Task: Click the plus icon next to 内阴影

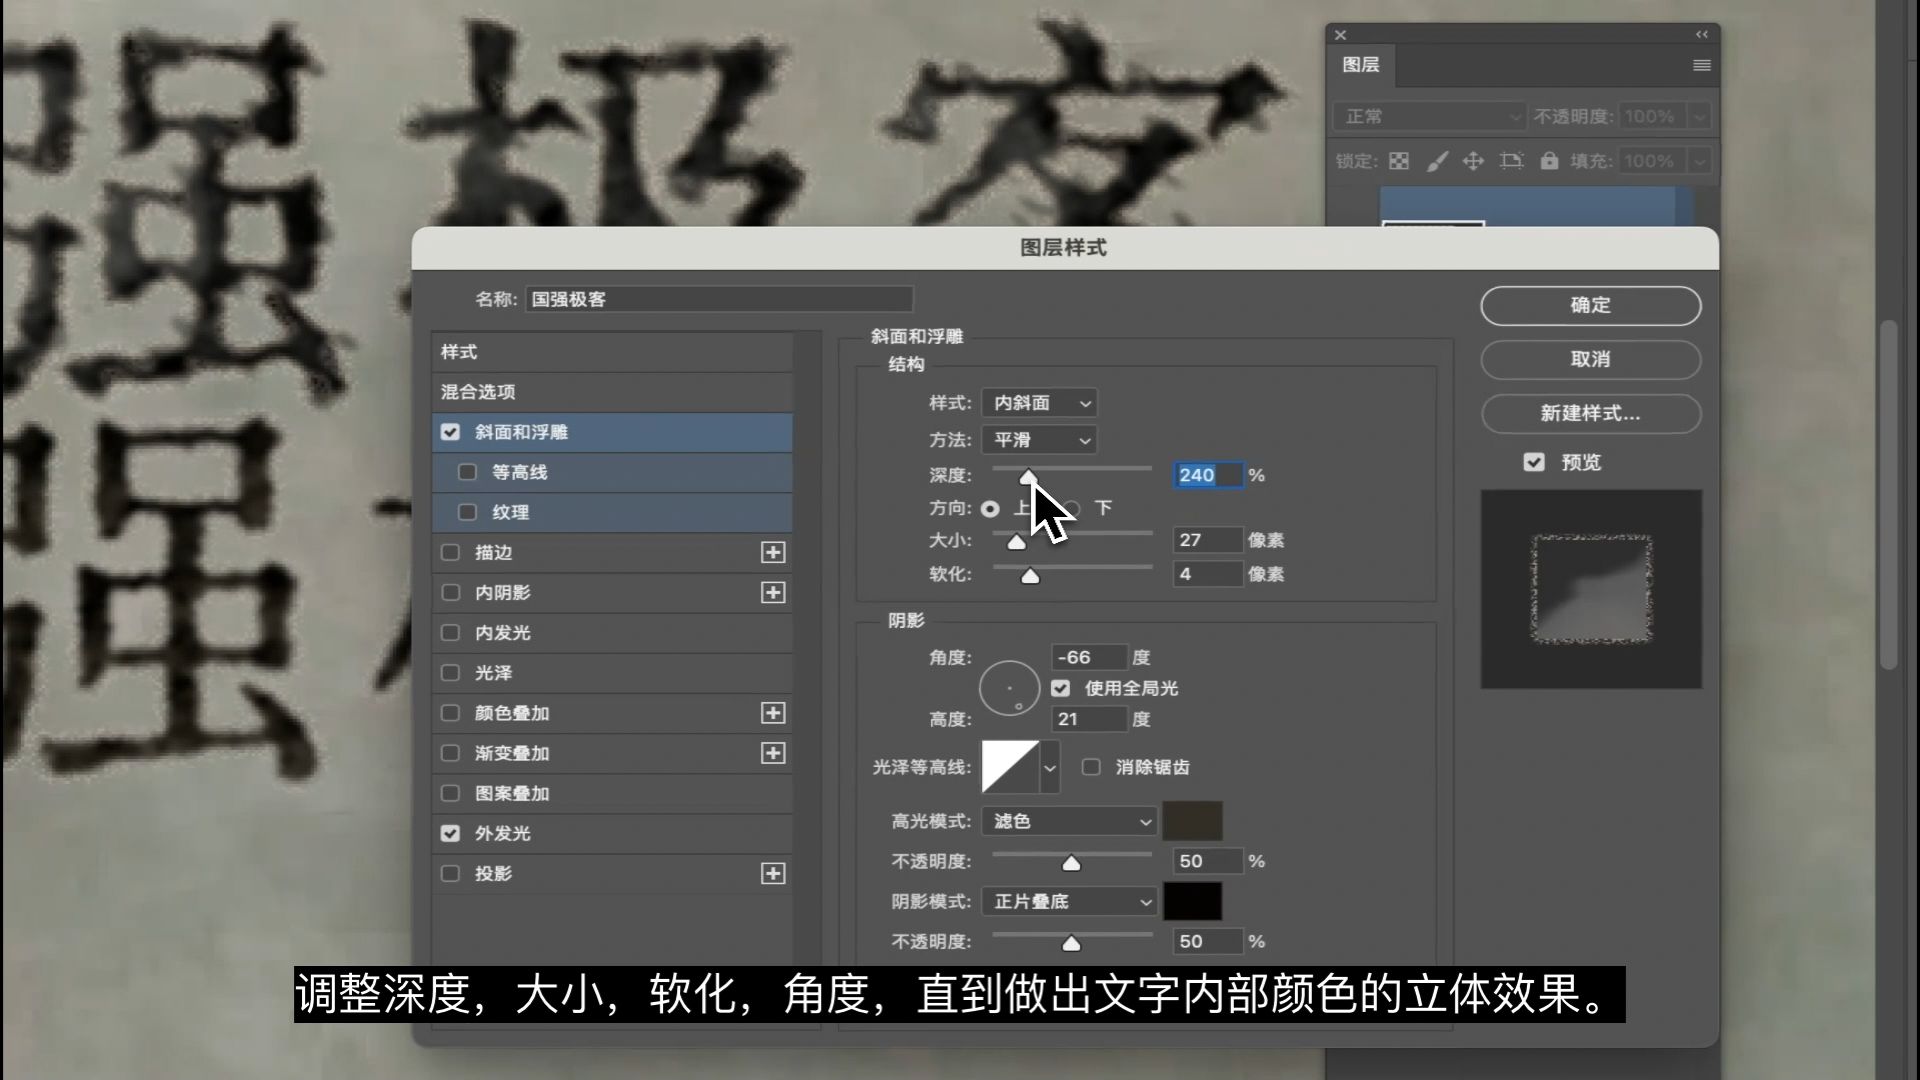Action: point(773,593)
